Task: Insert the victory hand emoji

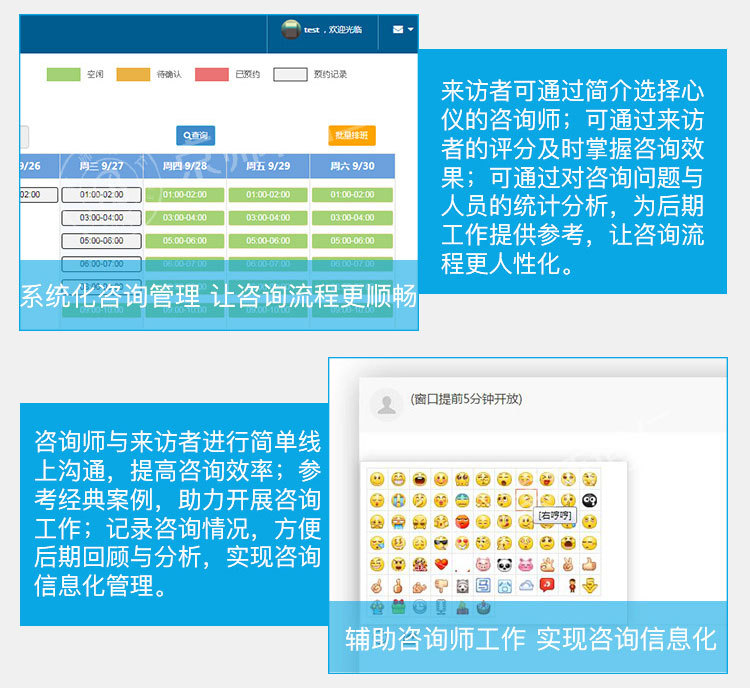Action: (x=568, y=565)
